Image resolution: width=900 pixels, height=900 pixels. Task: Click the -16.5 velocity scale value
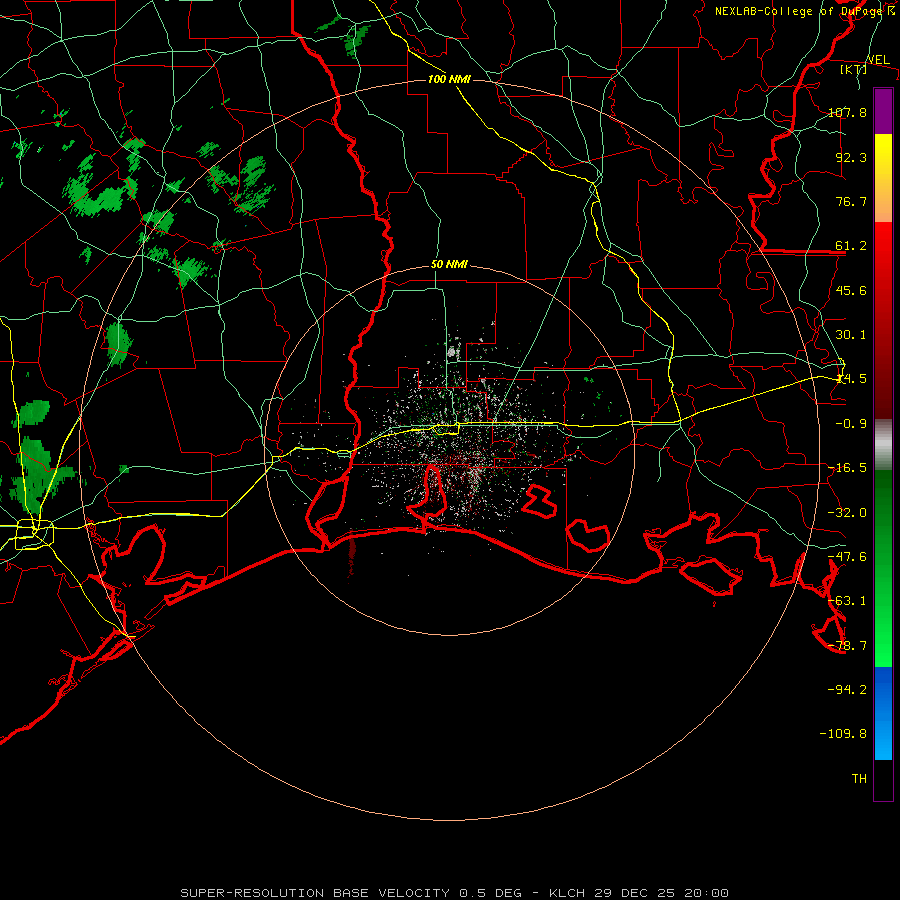847,467
